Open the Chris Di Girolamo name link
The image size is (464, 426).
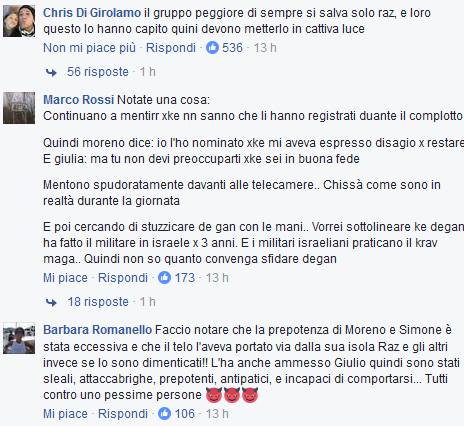tap(92, 13)
